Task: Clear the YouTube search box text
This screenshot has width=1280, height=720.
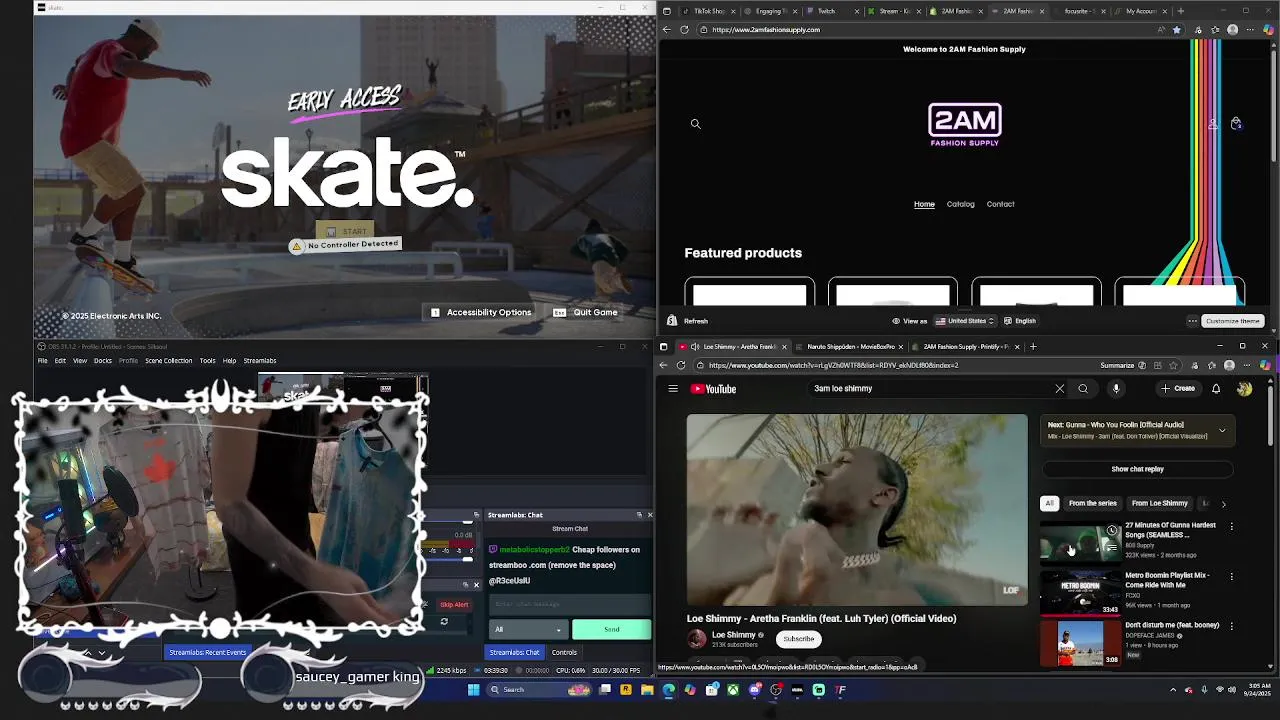Action: pyautogui.click(x=1059, y=389)
